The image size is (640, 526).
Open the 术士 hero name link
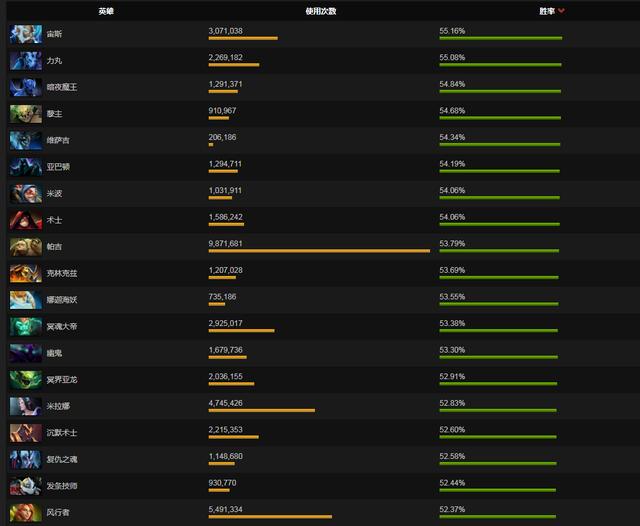click(54, 220)
